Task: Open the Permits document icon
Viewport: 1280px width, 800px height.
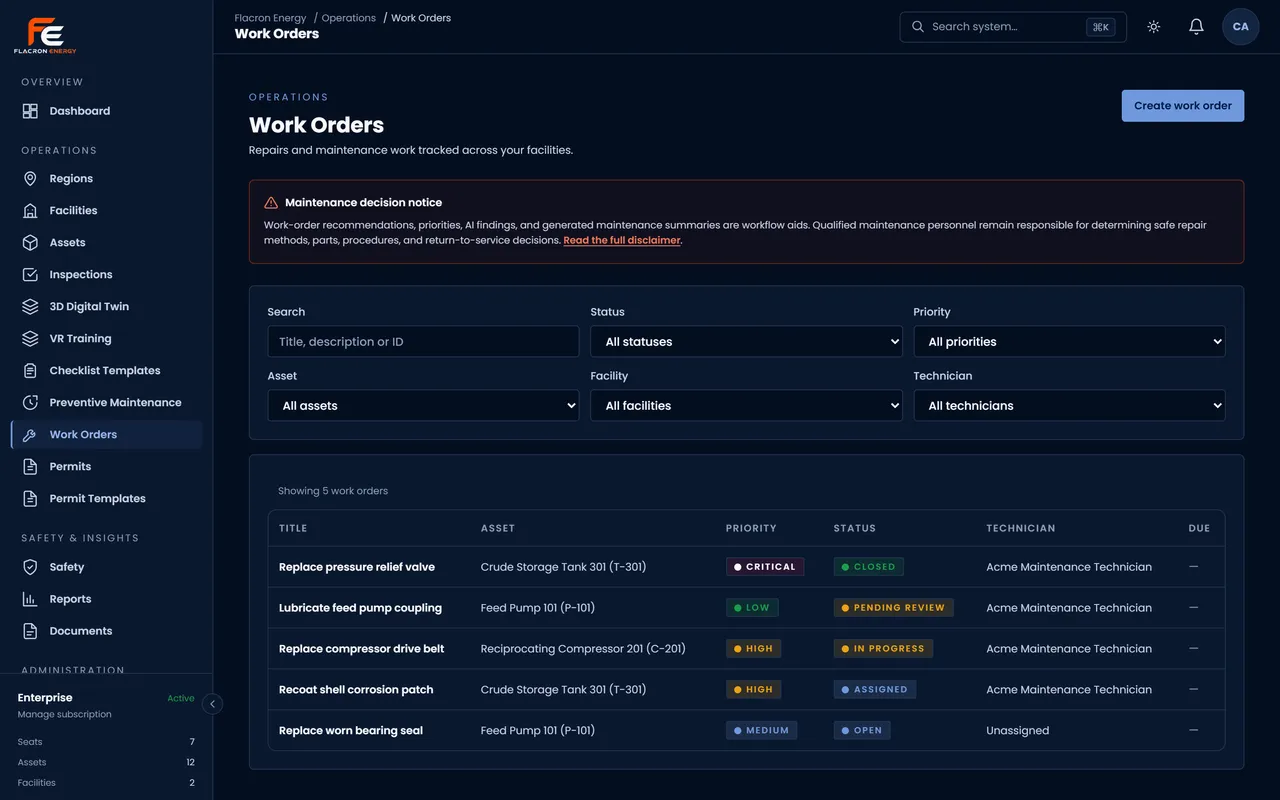Action: (x=30, y=467)
